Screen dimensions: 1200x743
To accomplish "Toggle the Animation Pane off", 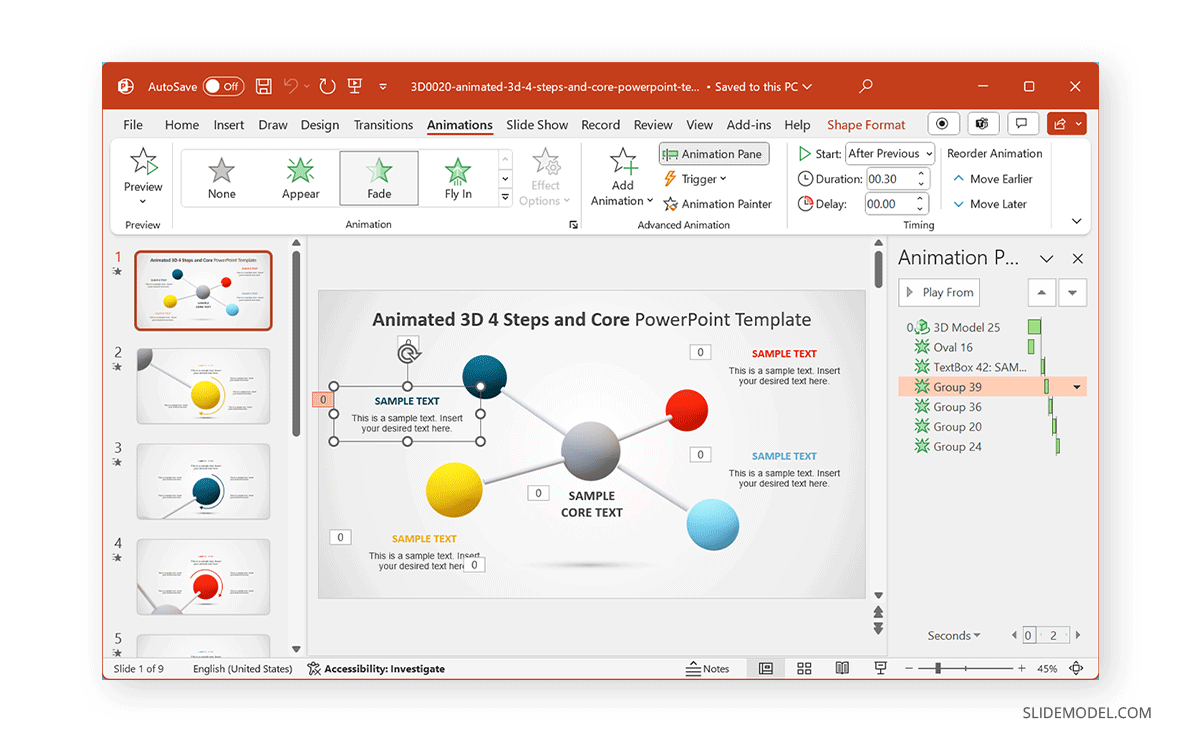I will (713, 153).
